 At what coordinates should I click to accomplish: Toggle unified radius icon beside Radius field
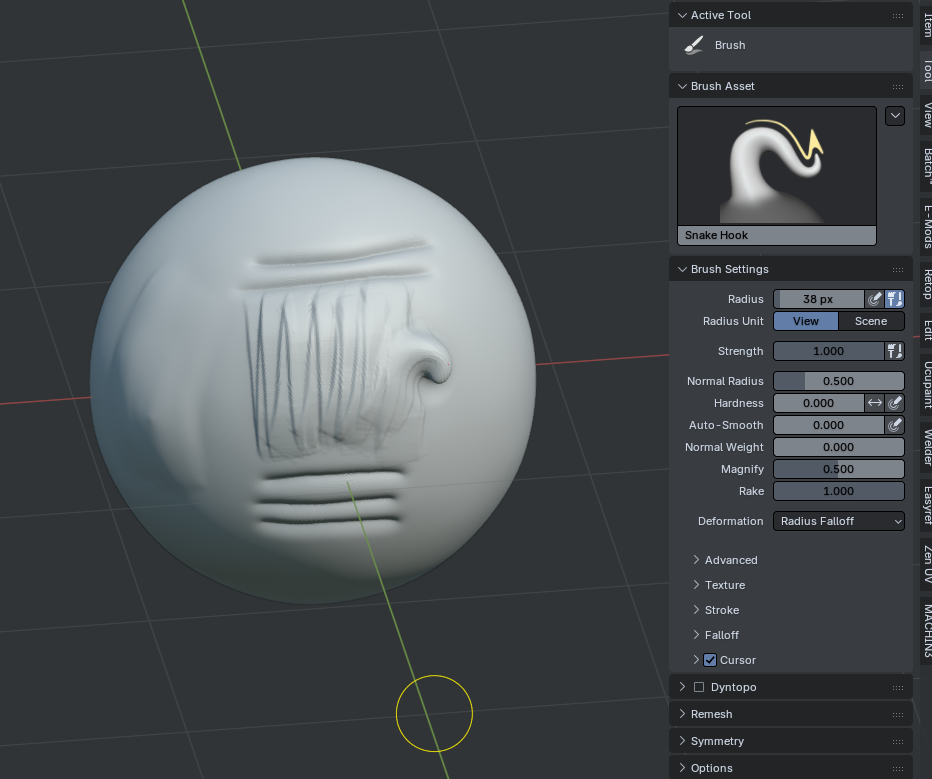(x=895, y=299)
